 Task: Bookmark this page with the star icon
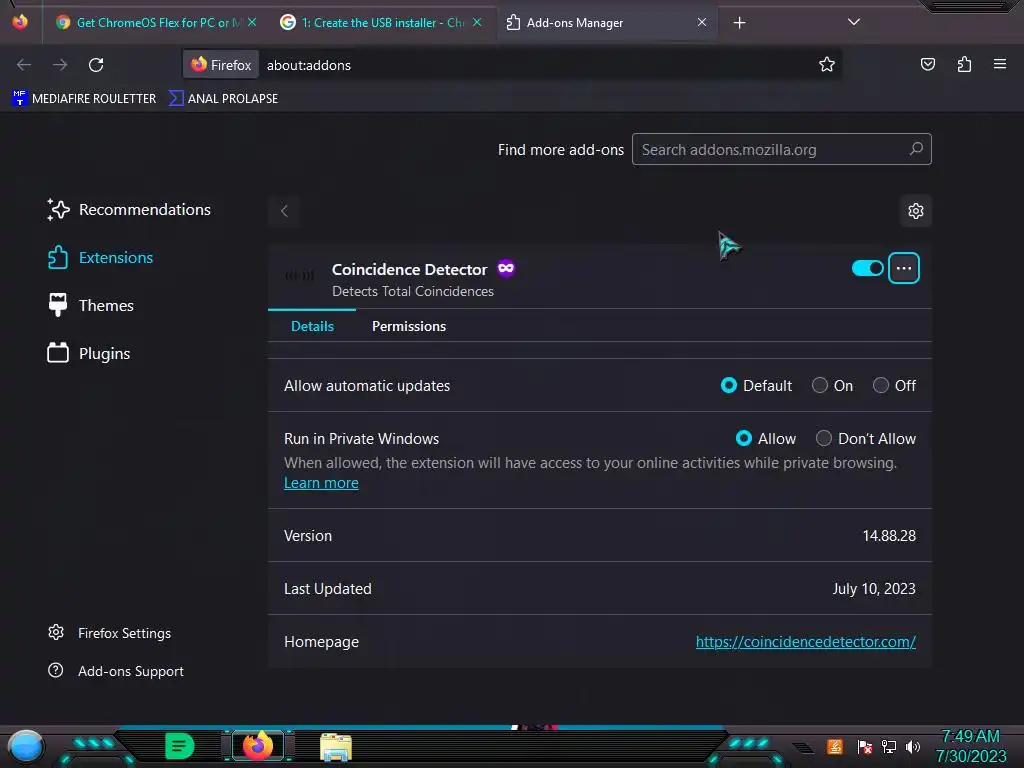[x=827, y=64]
